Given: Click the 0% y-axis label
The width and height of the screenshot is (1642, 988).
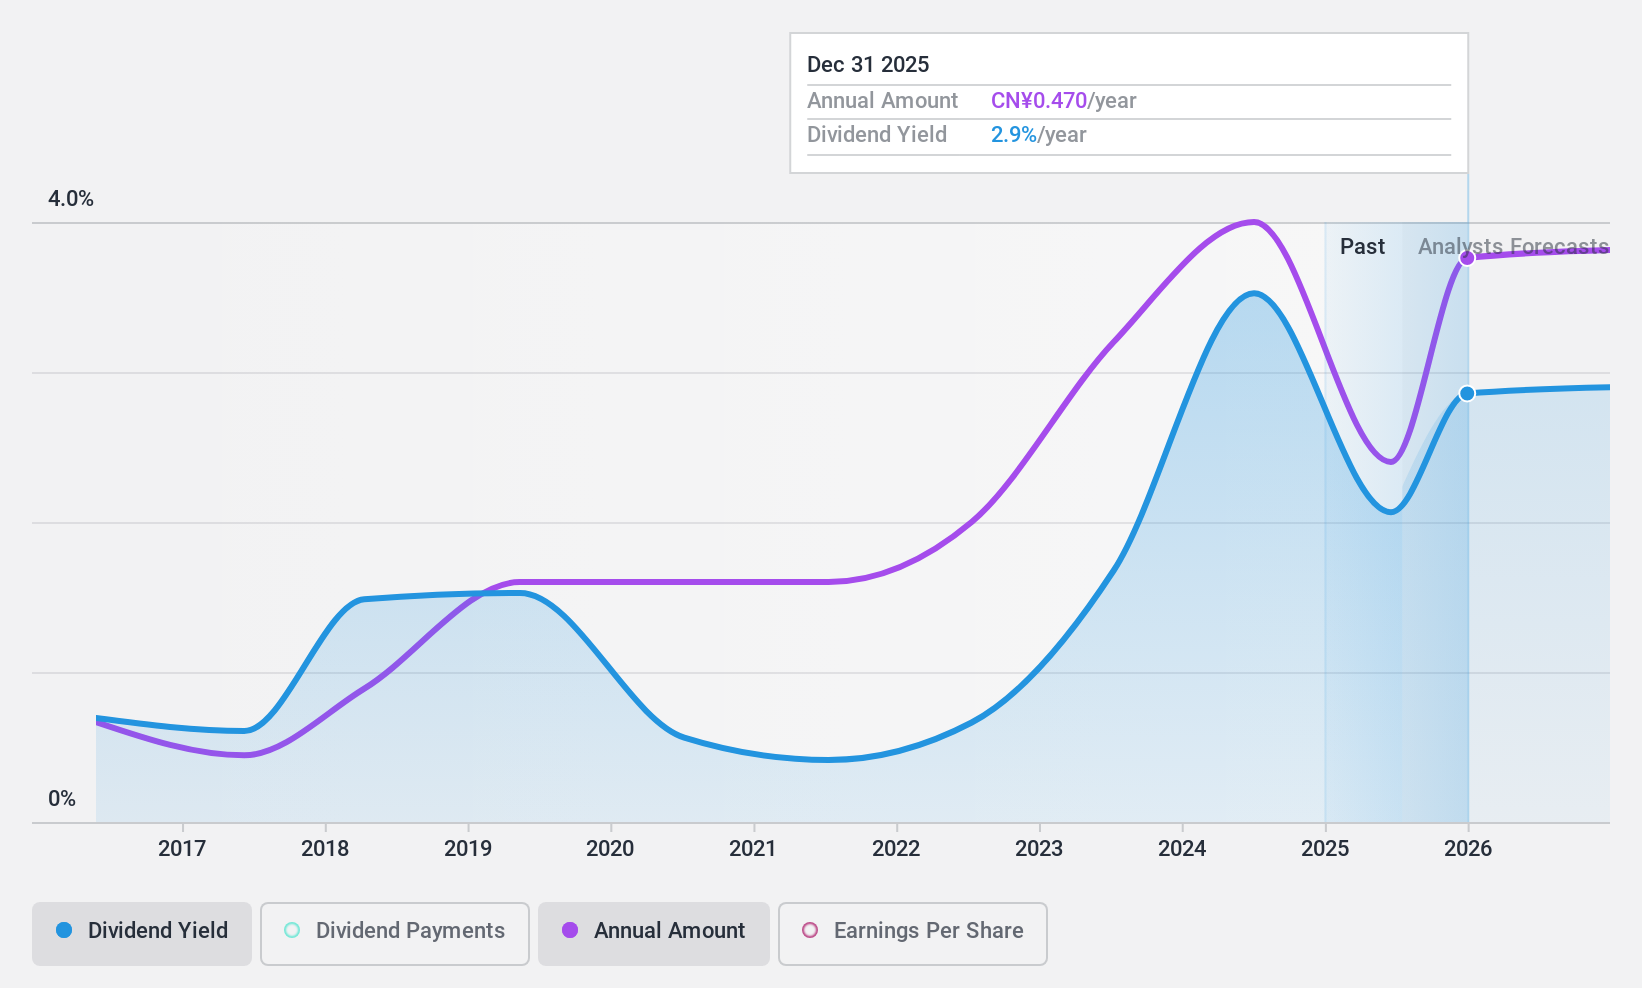Looking at the screenshot, I should [x=62, y=799].
